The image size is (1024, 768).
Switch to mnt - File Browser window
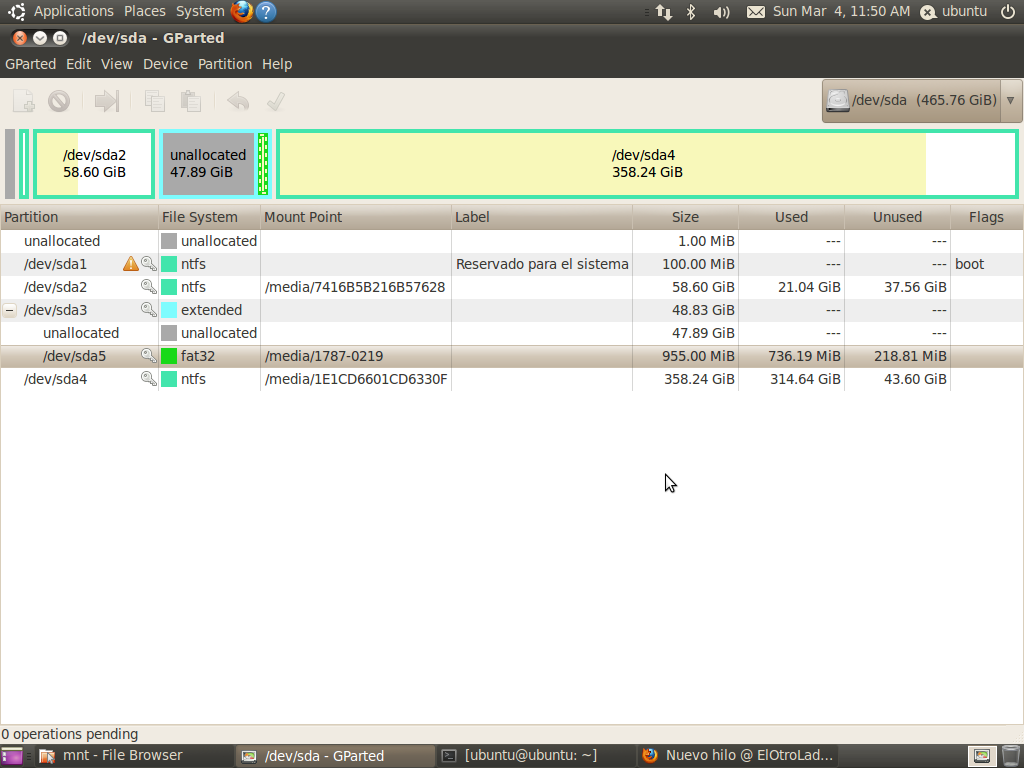pyautogui.click(x=135, y=756)
